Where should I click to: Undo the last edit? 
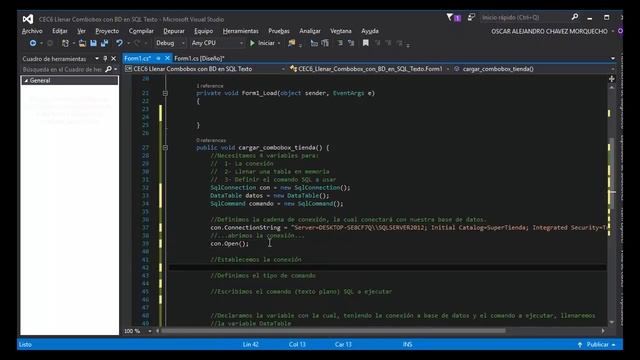click(x=119, y=43)
